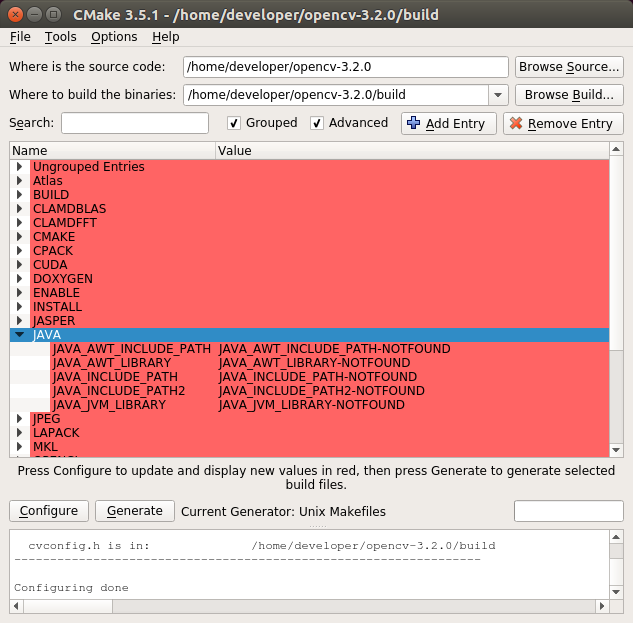Screen dimensions: 633x623
Task: Select the JAVA_AWT_LIBRARY entry name
Action: point(112,363)
